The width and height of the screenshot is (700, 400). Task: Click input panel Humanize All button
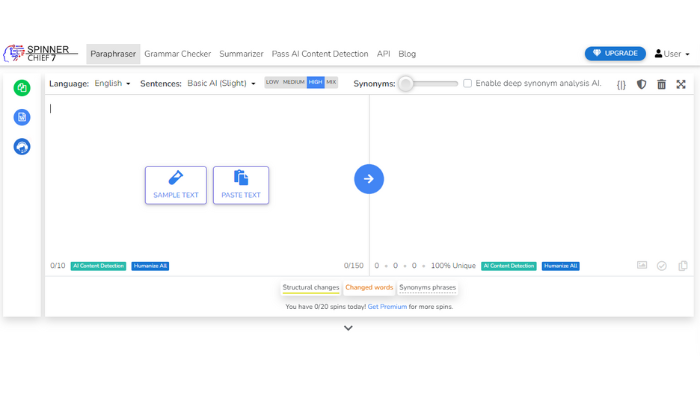[150, 266]
